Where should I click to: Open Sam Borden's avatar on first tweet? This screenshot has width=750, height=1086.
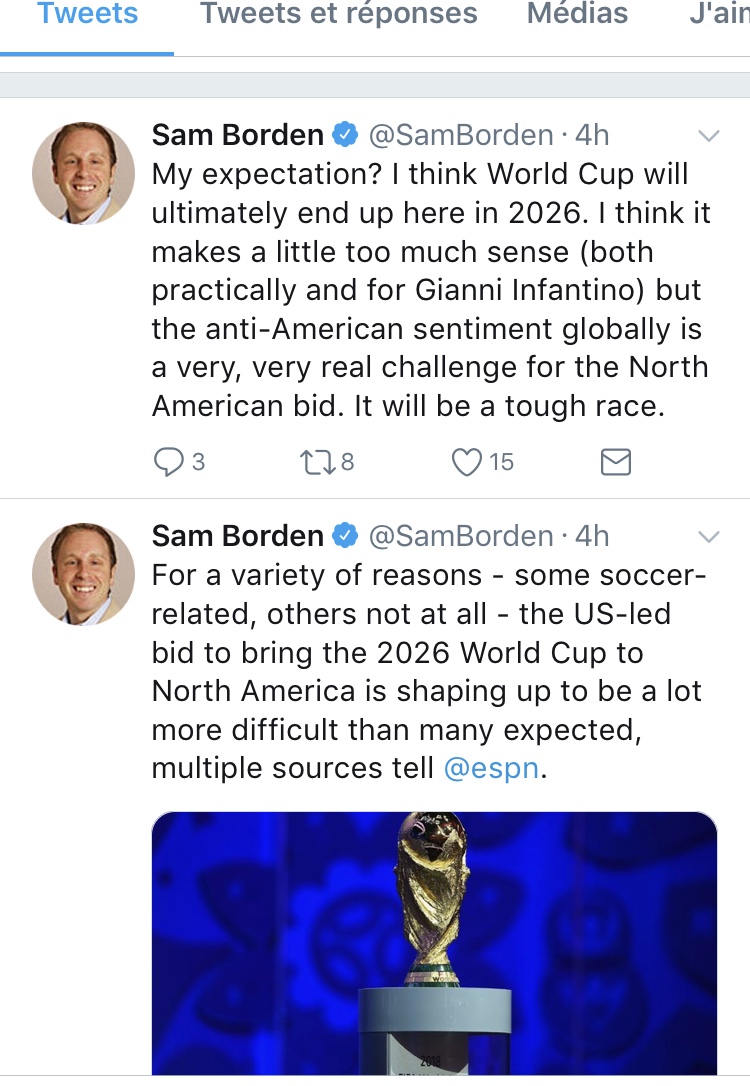click(x=84, y=173)
